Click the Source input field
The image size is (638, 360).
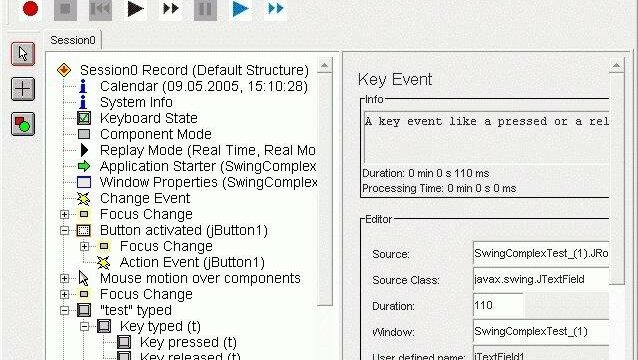[541, 254]
